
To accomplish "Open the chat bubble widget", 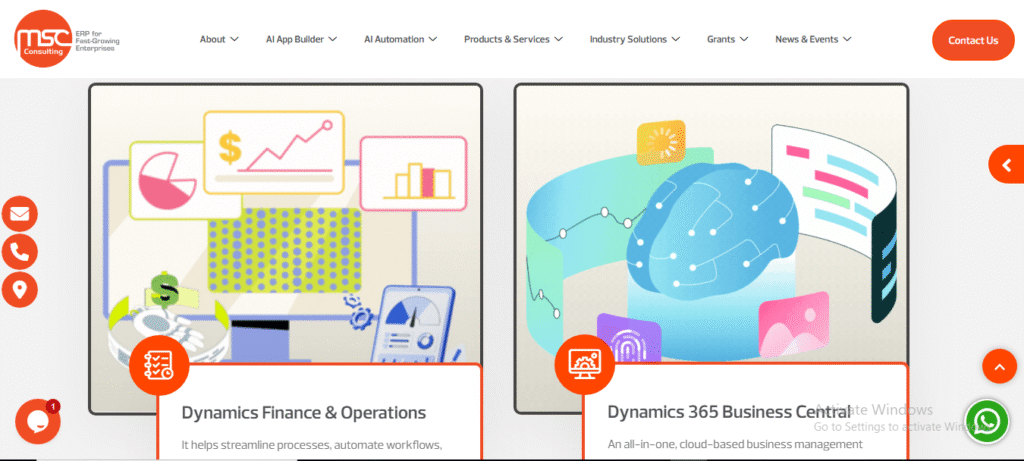I will [x=37, y=421].
